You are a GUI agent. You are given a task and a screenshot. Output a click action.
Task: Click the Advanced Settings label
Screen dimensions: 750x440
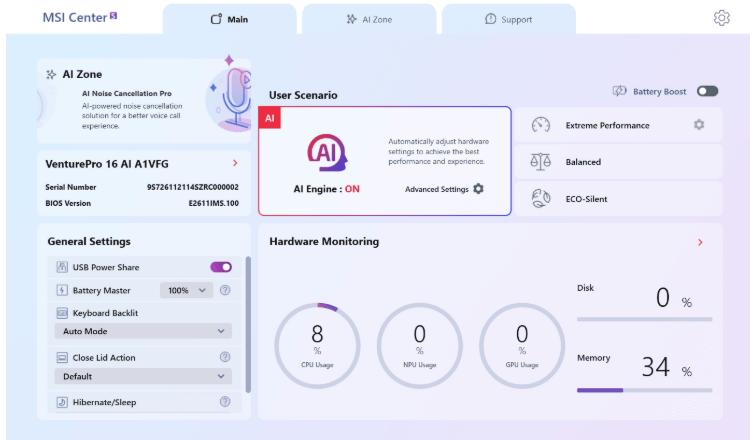click(437, 189)
